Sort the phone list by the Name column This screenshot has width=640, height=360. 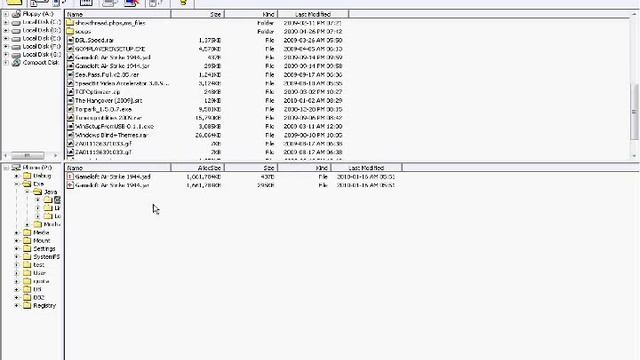[118, 168]
